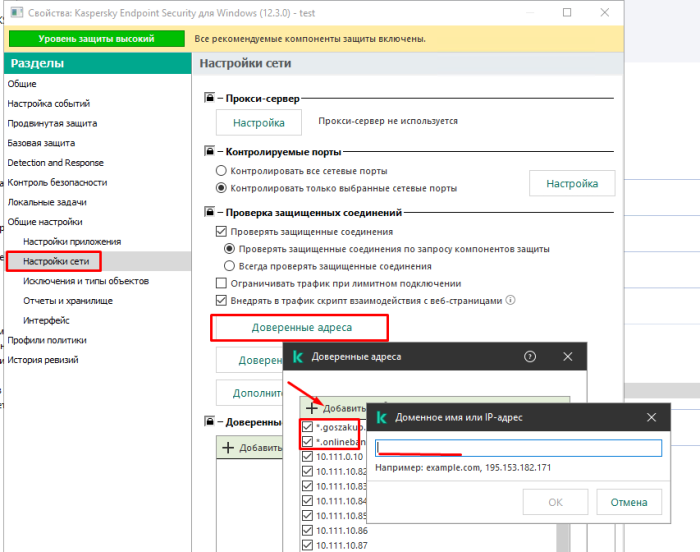700x552 pixels.
Task: Enable Ограничивать трафик при лимитном подключении
Action: click(x=222, y=283)
